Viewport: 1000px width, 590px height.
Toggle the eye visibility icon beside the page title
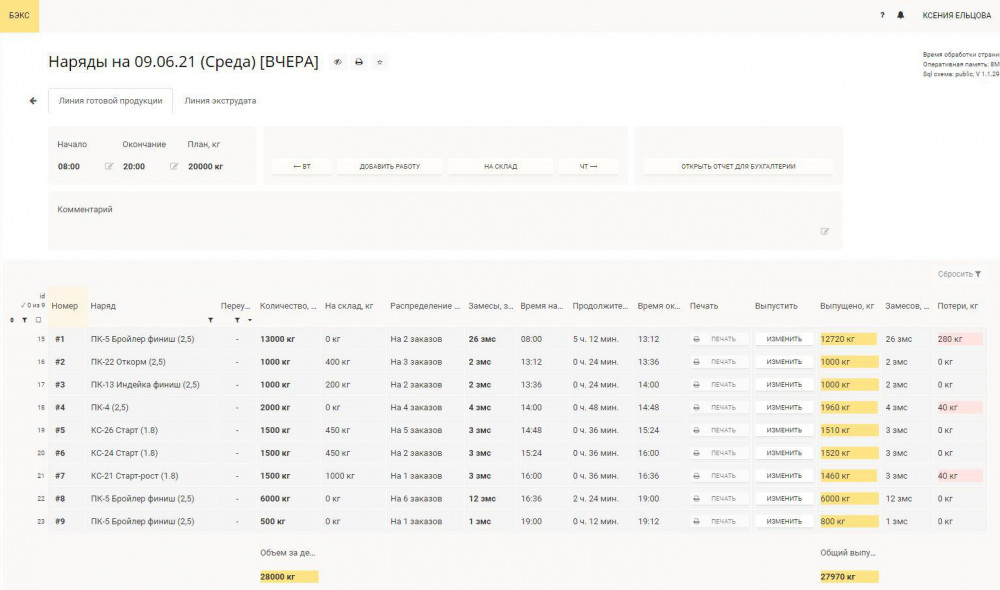(x=338, y=62)
